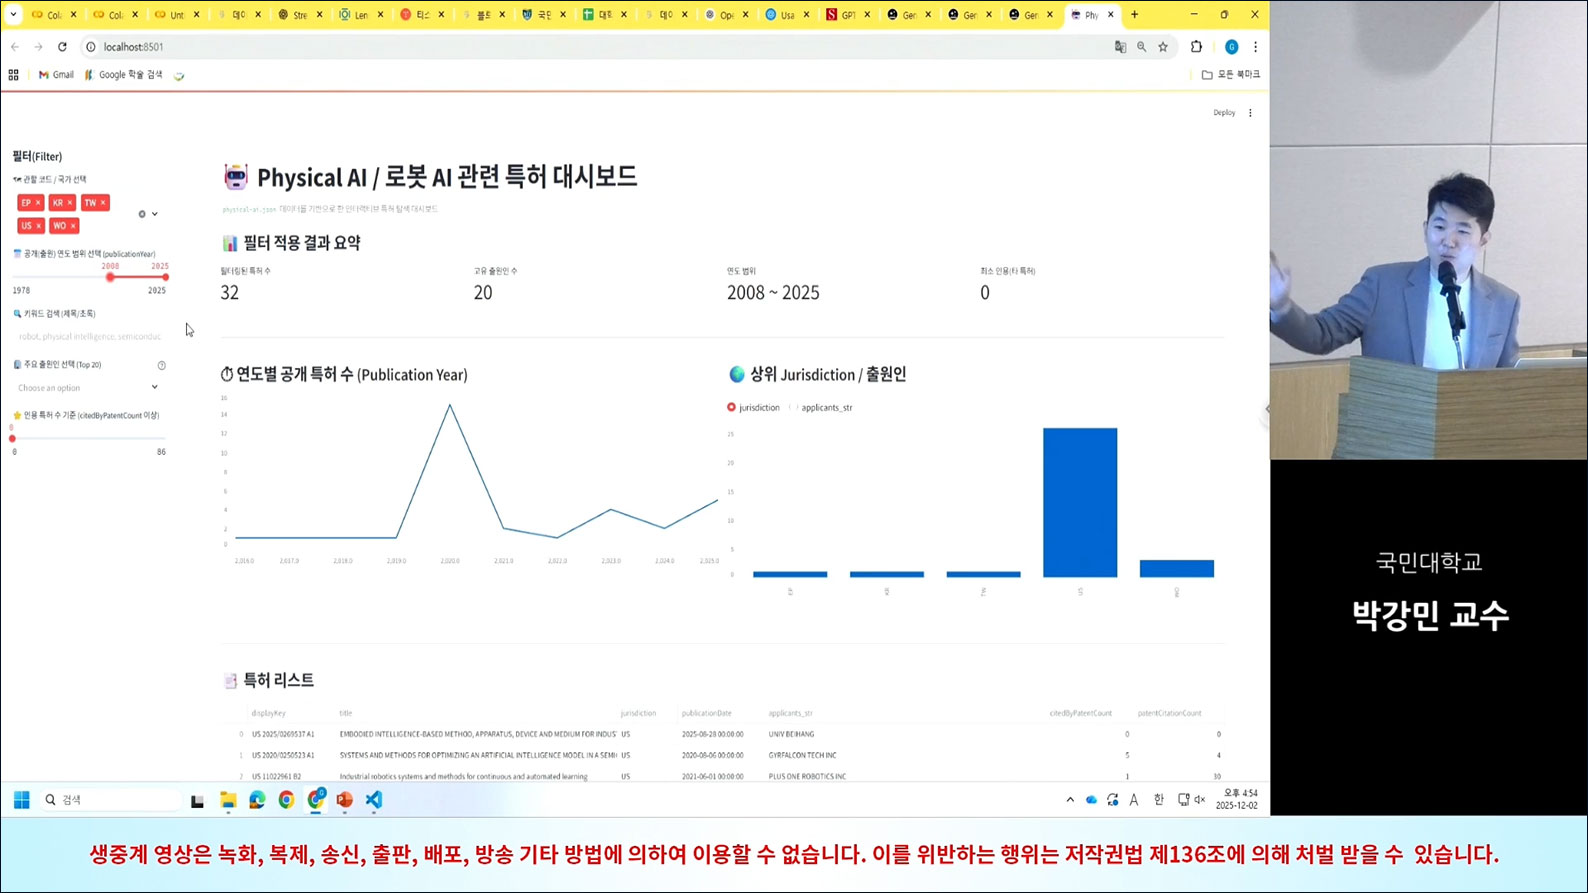The image size is (1588, 893).
Task: Expand the system tray hidden icons chevron
Action: (x=1070, y=800)
